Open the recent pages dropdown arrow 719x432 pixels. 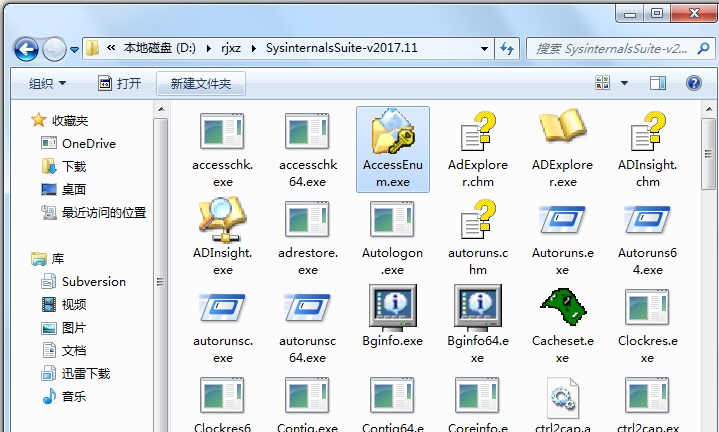74,49
